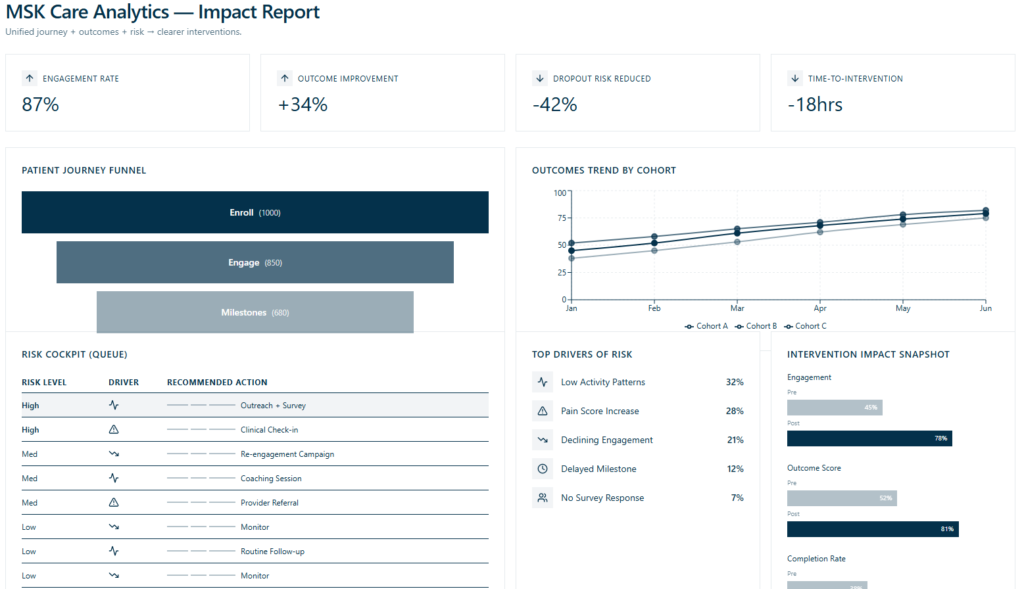Select the Enroll (1000) funnel stage
Image resolution: width=1024 pixels, height=589 pixels.
tap(255, 213)
